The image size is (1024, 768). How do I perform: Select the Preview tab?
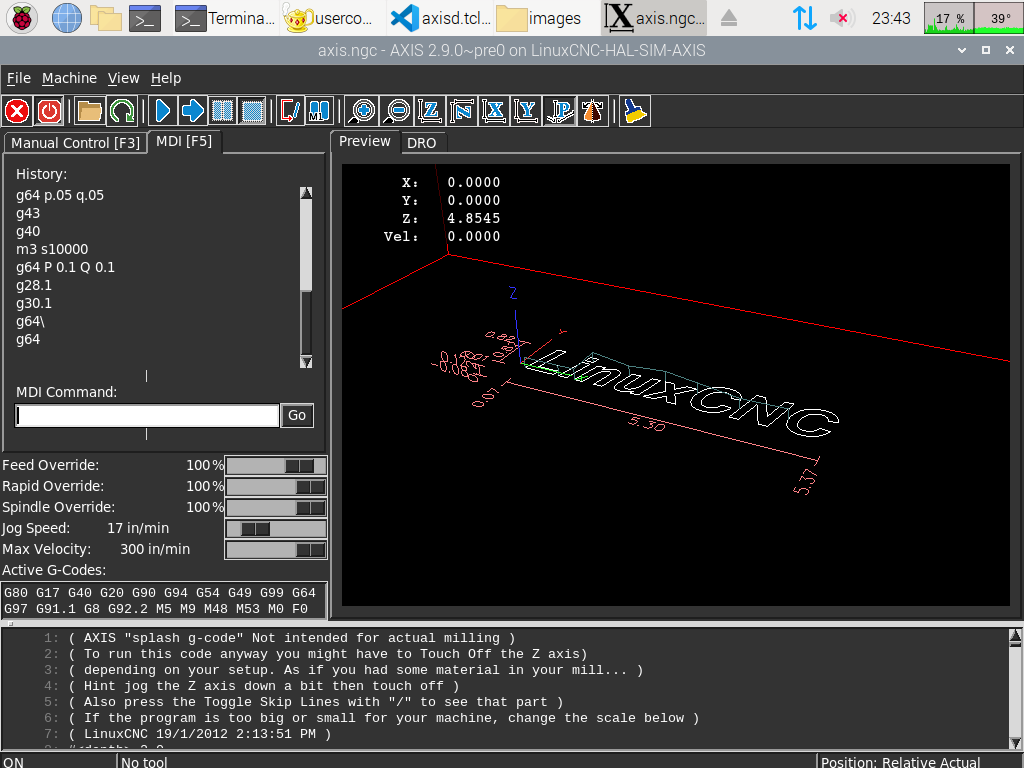(x=364, y=142)
